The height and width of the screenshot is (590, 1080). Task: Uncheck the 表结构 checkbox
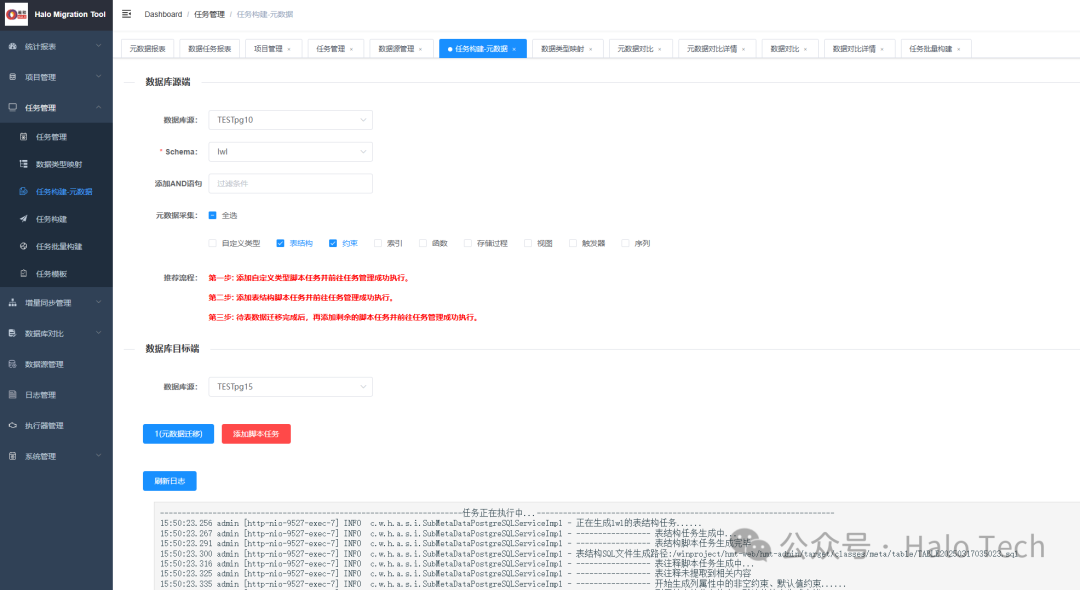pyautogui.click(x=280, y=243)
